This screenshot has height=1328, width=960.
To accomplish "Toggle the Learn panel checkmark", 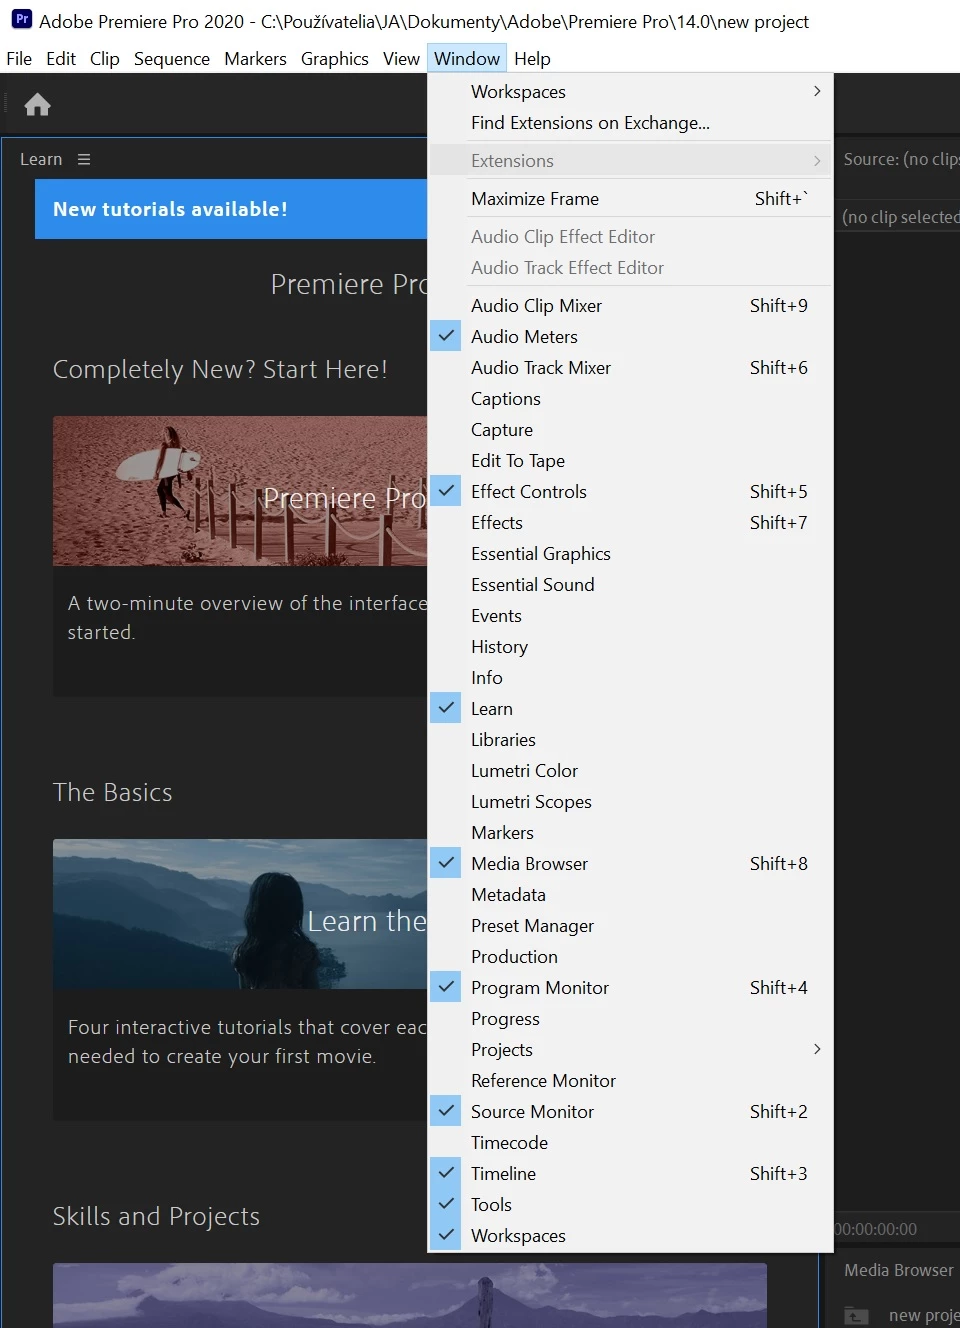I will coord(630,709).
